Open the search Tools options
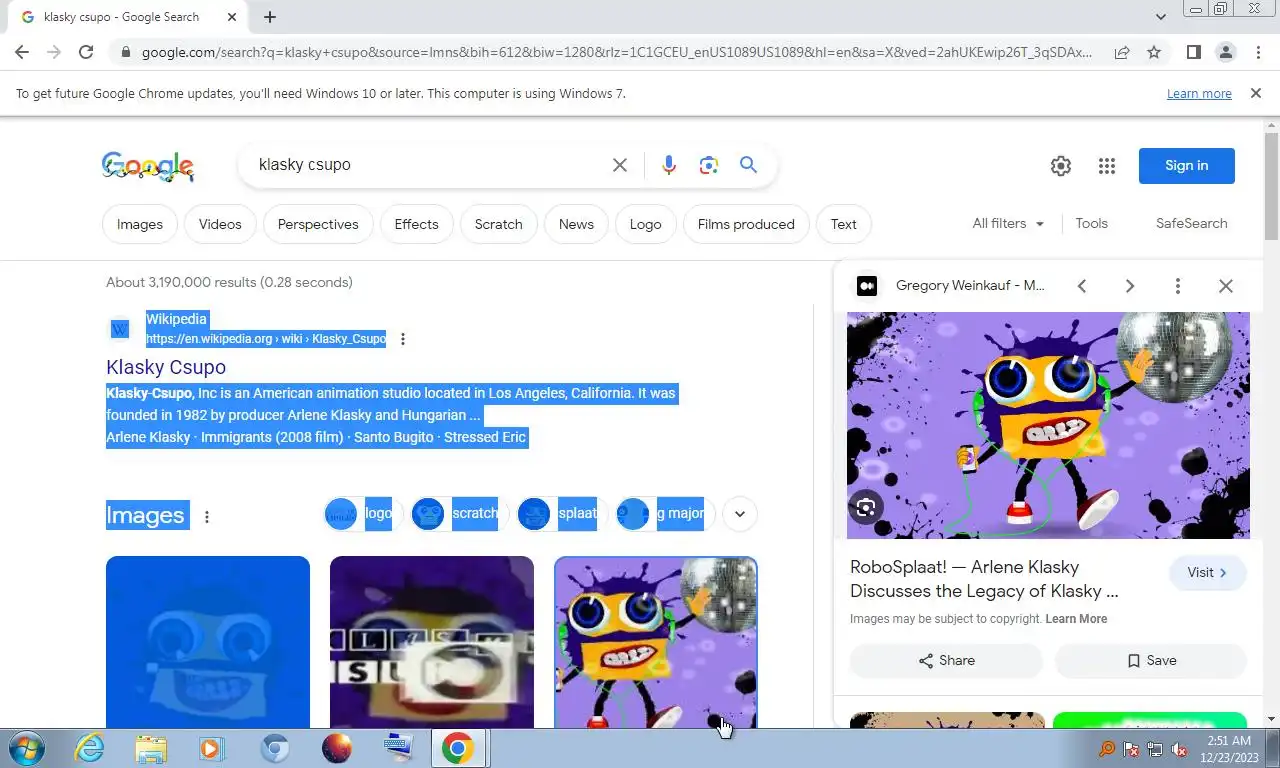1280x768 pixels. pyautogui.click(x=1092, y=224)
